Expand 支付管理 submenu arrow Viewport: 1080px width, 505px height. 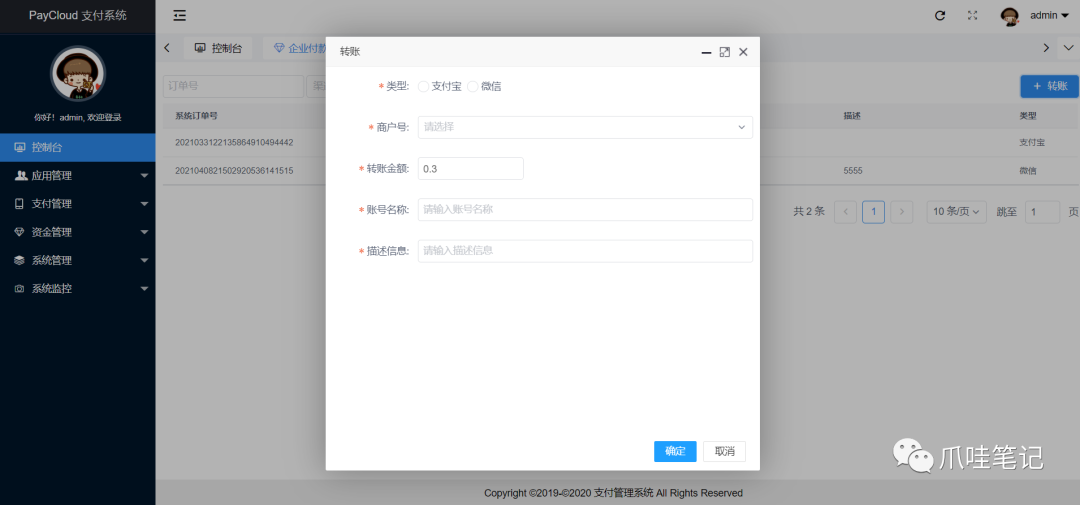[144, 204]
